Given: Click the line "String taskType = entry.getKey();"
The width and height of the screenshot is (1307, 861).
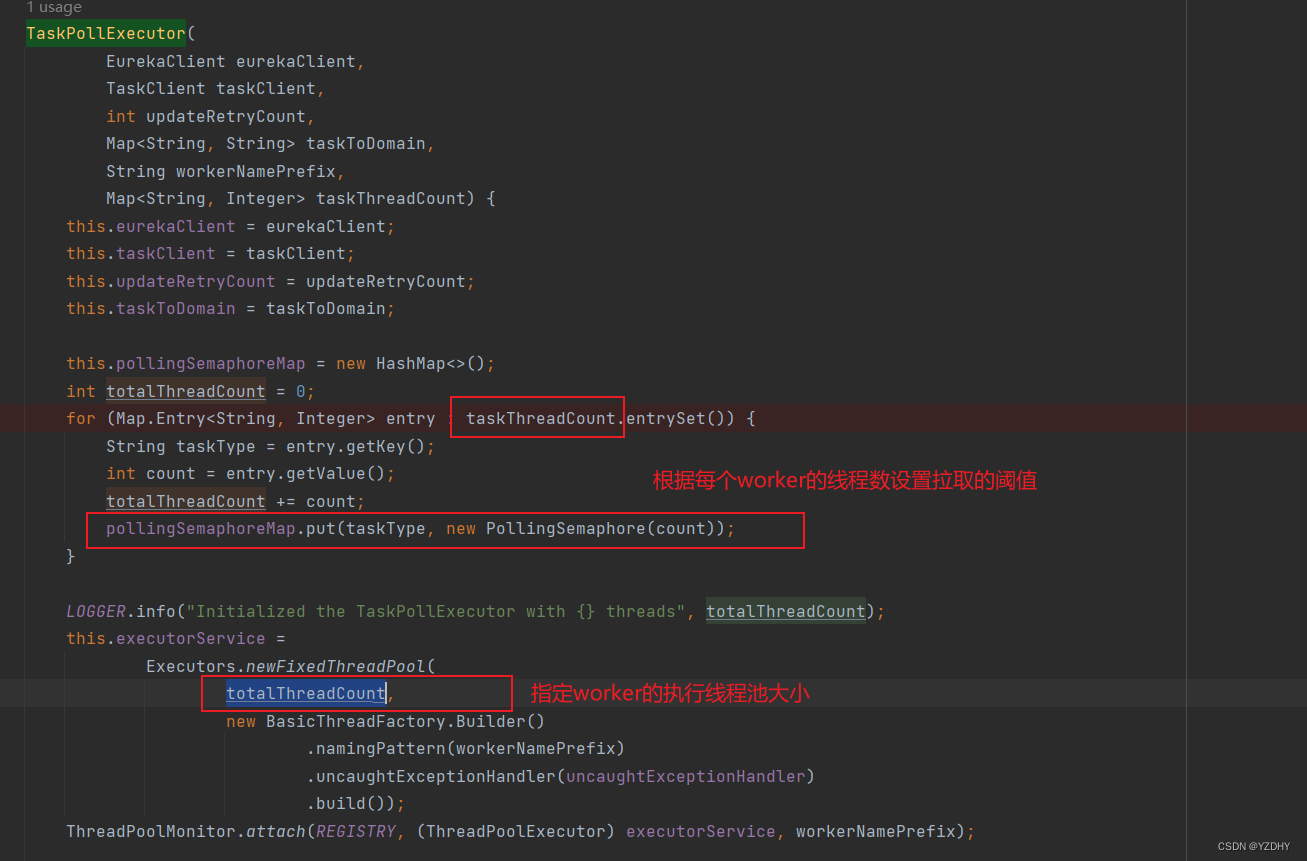Looking at the screenshot, I should (x=270, y=446).
